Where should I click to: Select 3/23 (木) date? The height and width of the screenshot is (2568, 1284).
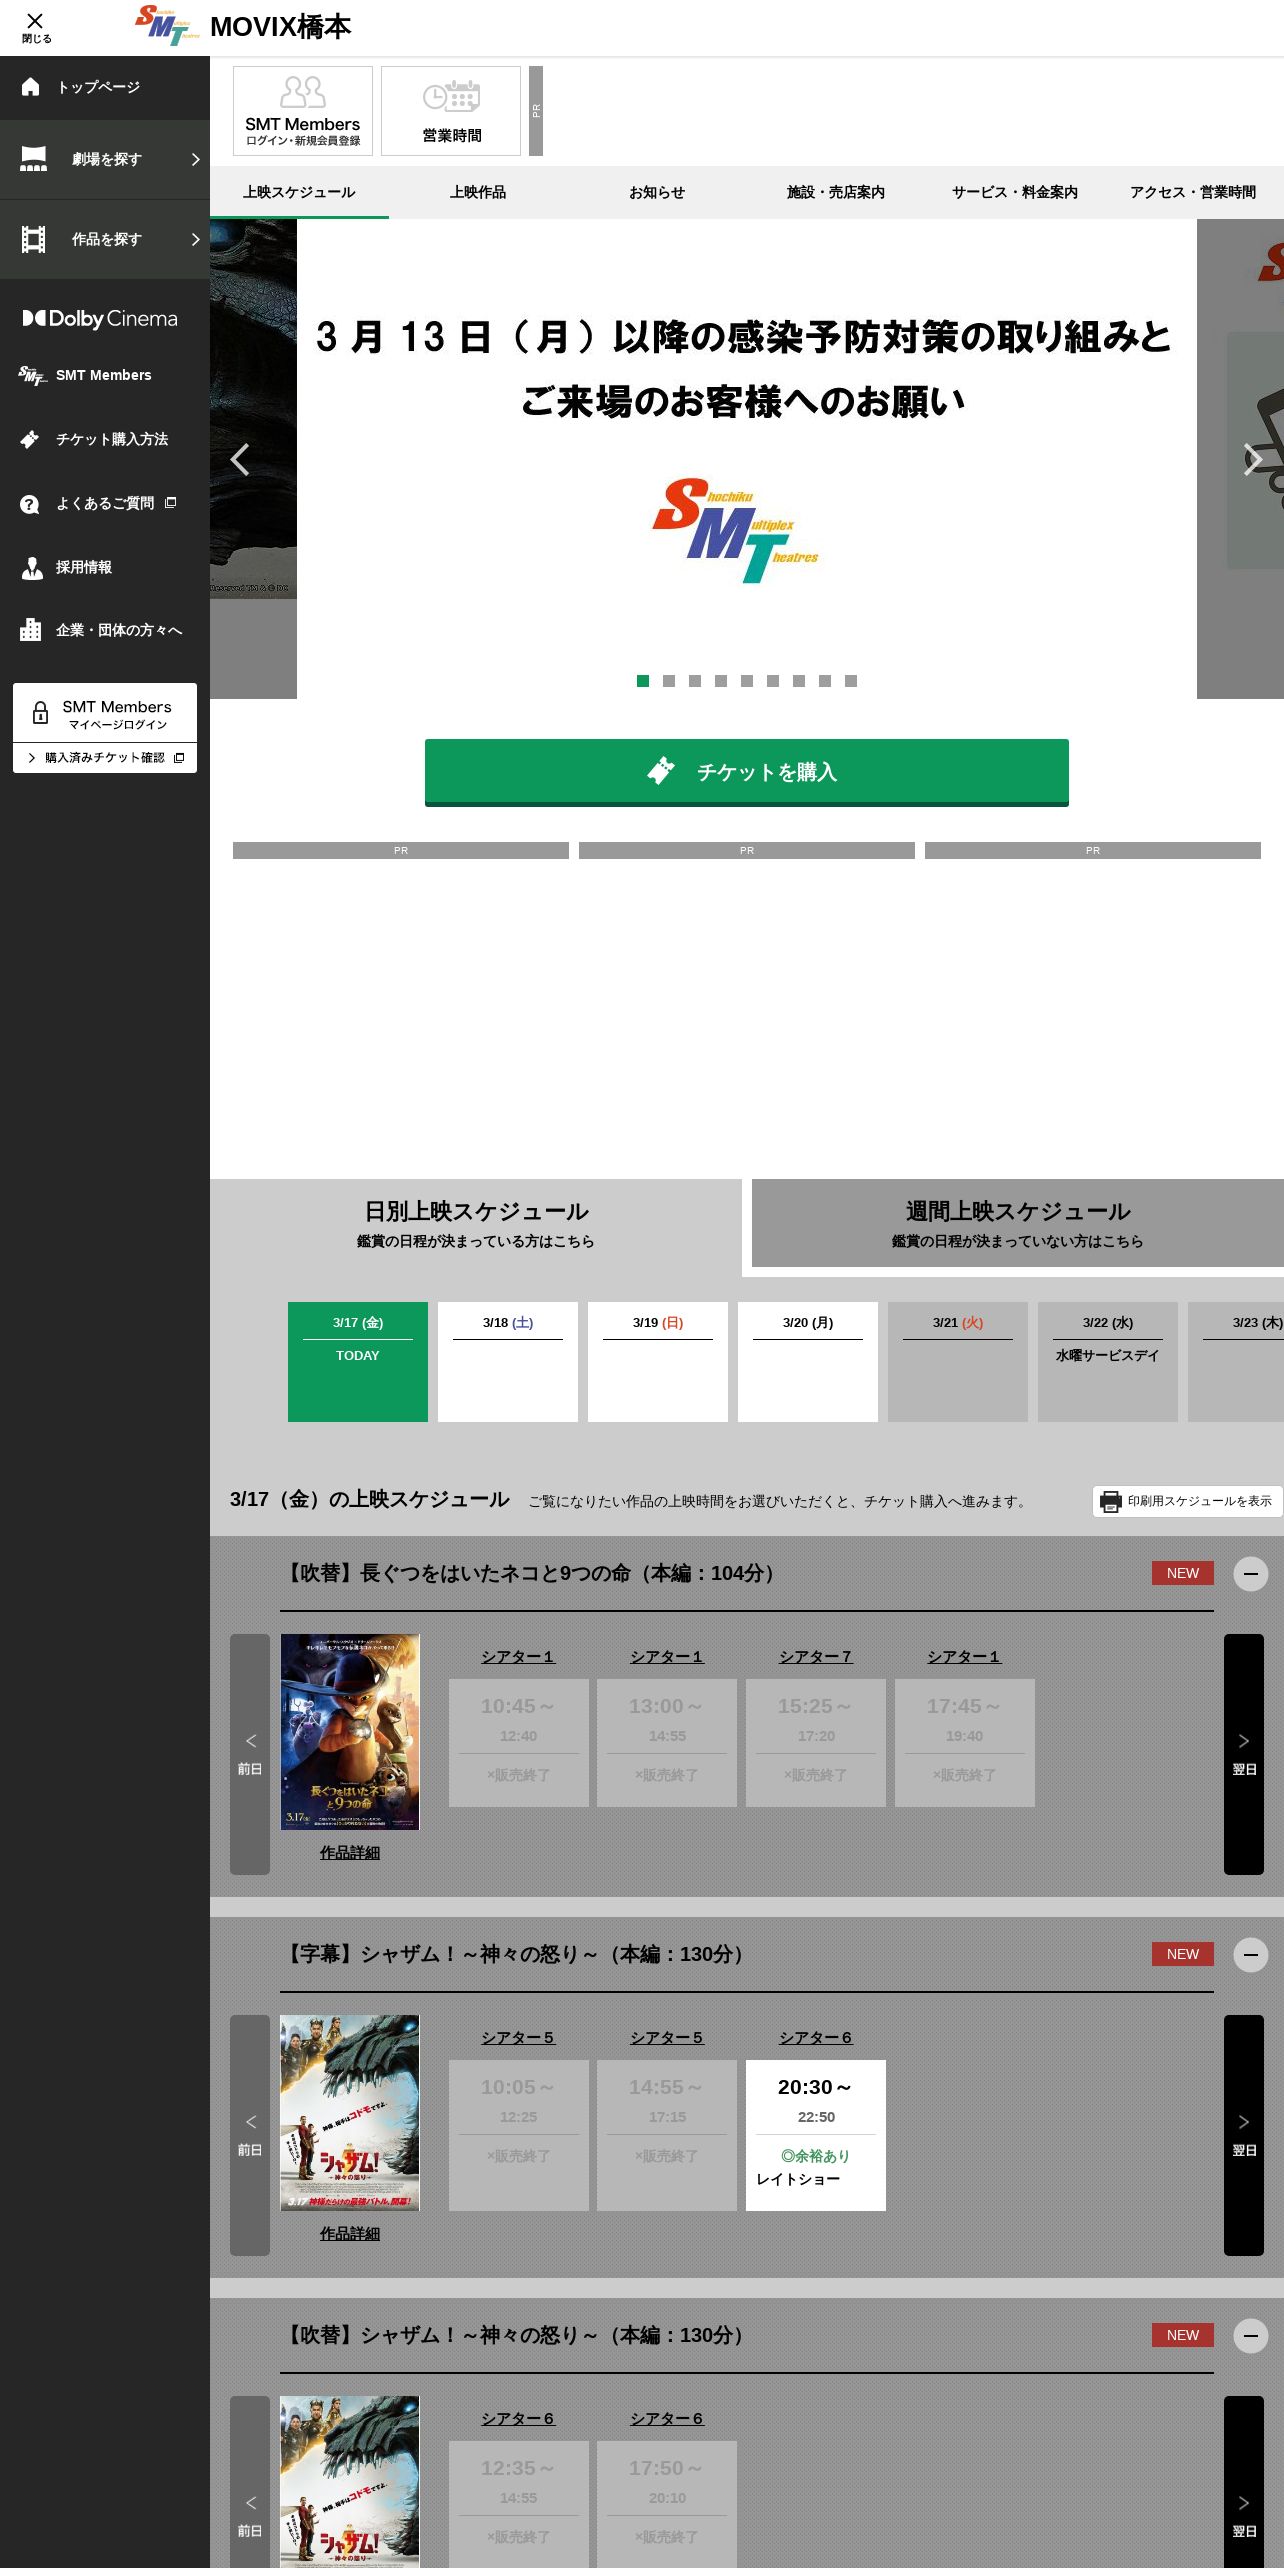[1236, 1362]
